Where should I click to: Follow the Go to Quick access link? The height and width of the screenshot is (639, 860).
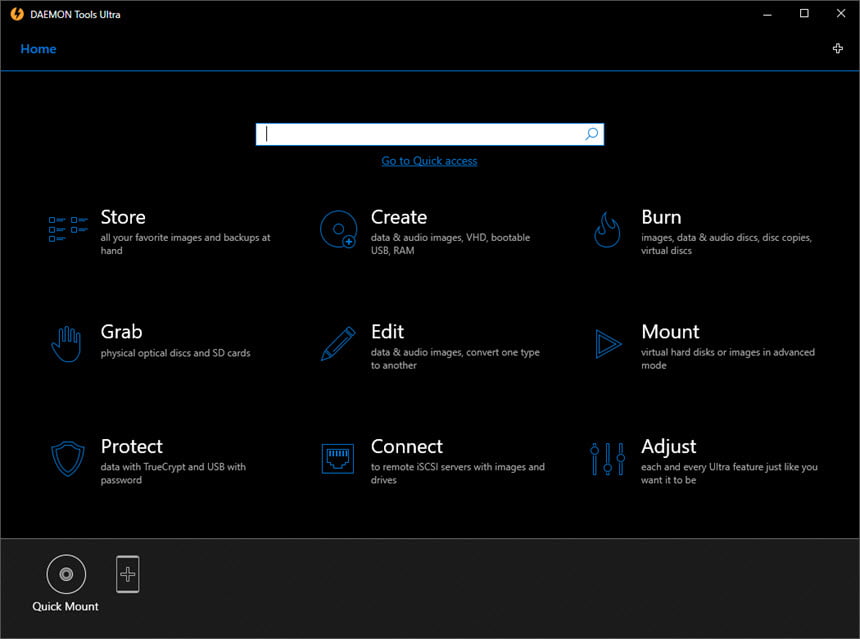tap(429, 161)
